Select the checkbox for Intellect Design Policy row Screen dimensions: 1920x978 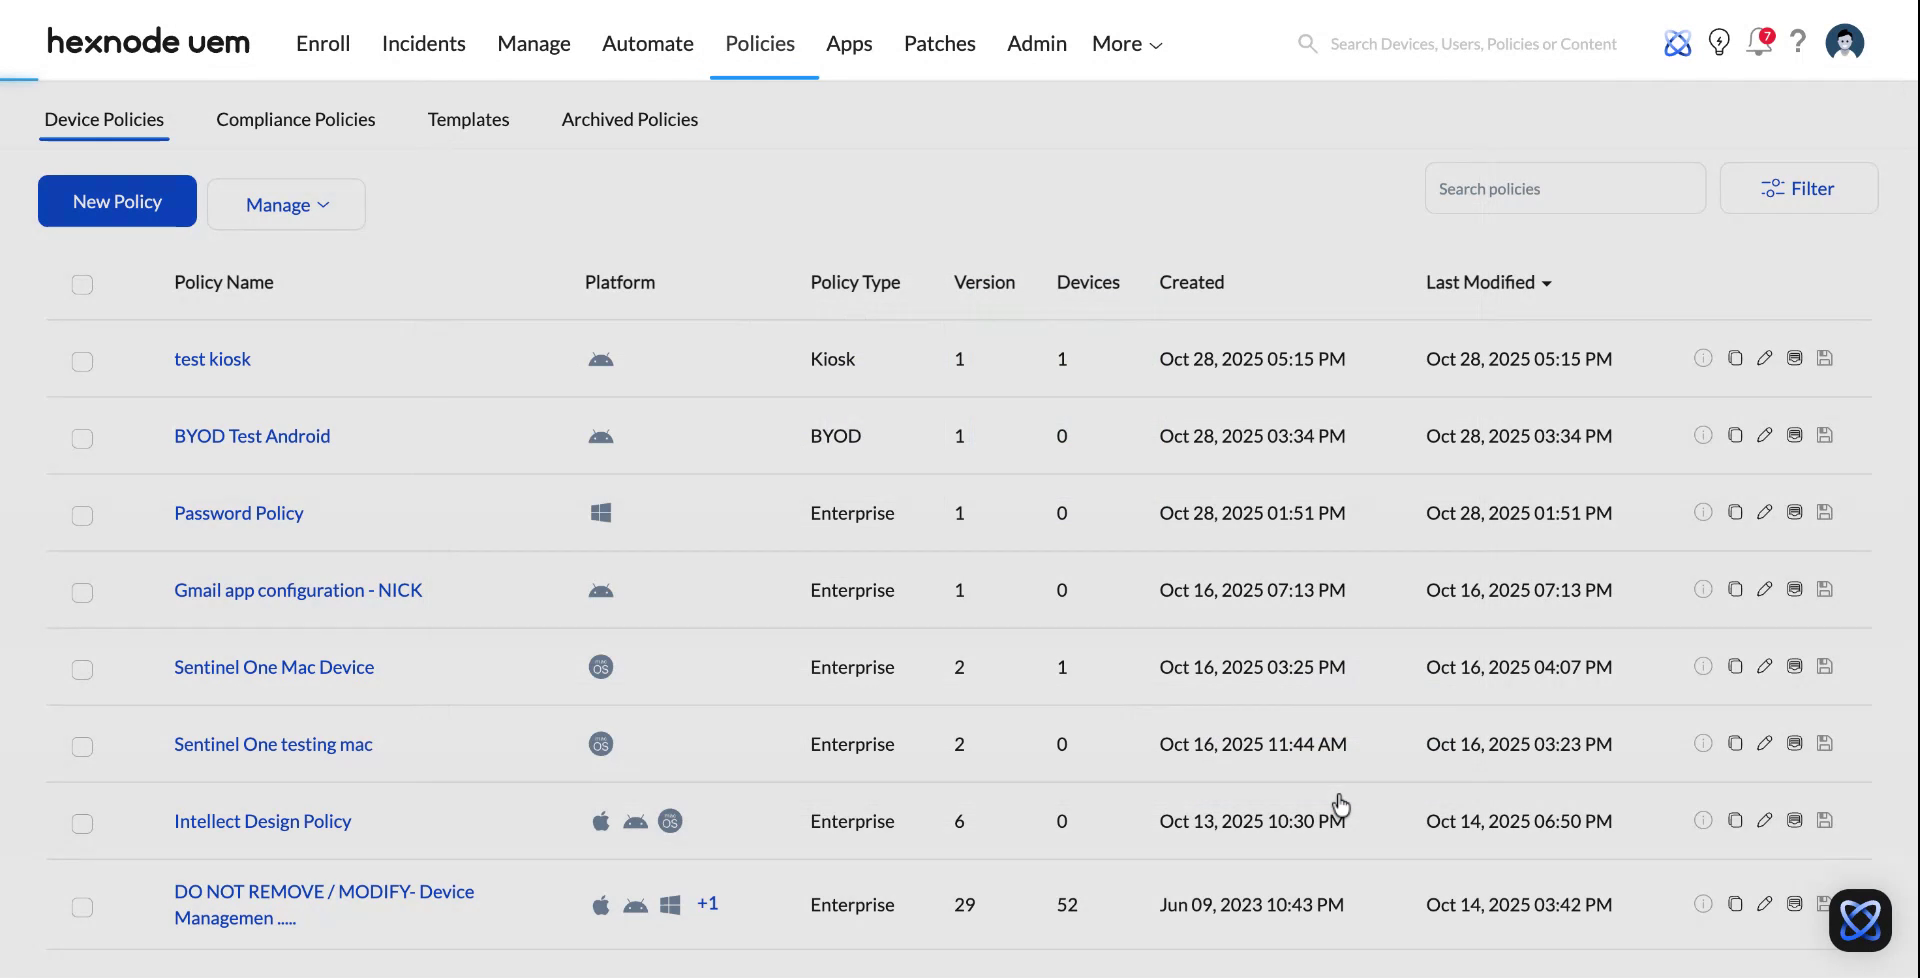[82, 823]
